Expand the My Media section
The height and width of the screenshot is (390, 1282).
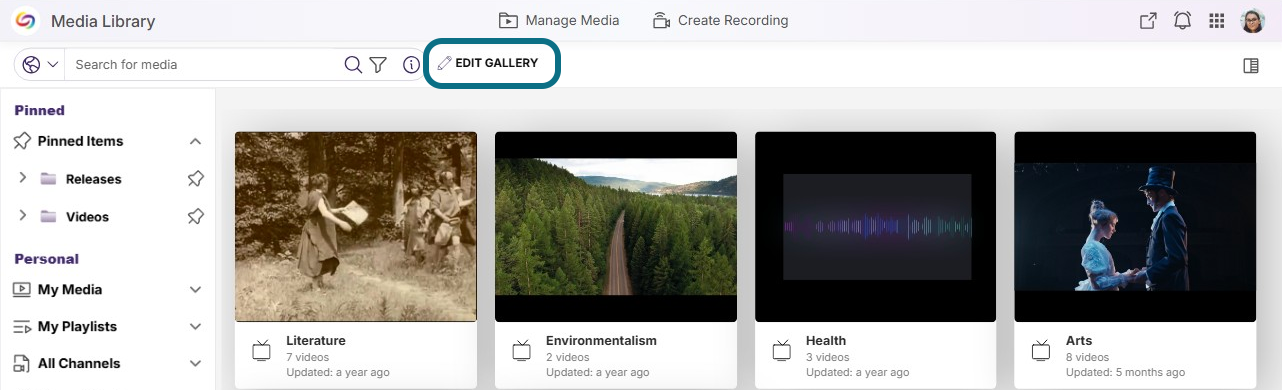pyautogui.click(x=196, y=290)
